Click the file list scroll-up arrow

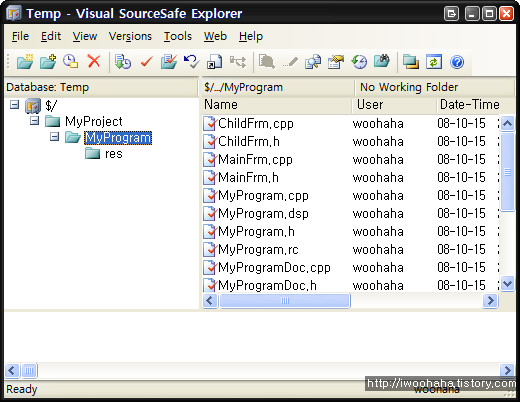pyautogui.click(x=507, y=124)
